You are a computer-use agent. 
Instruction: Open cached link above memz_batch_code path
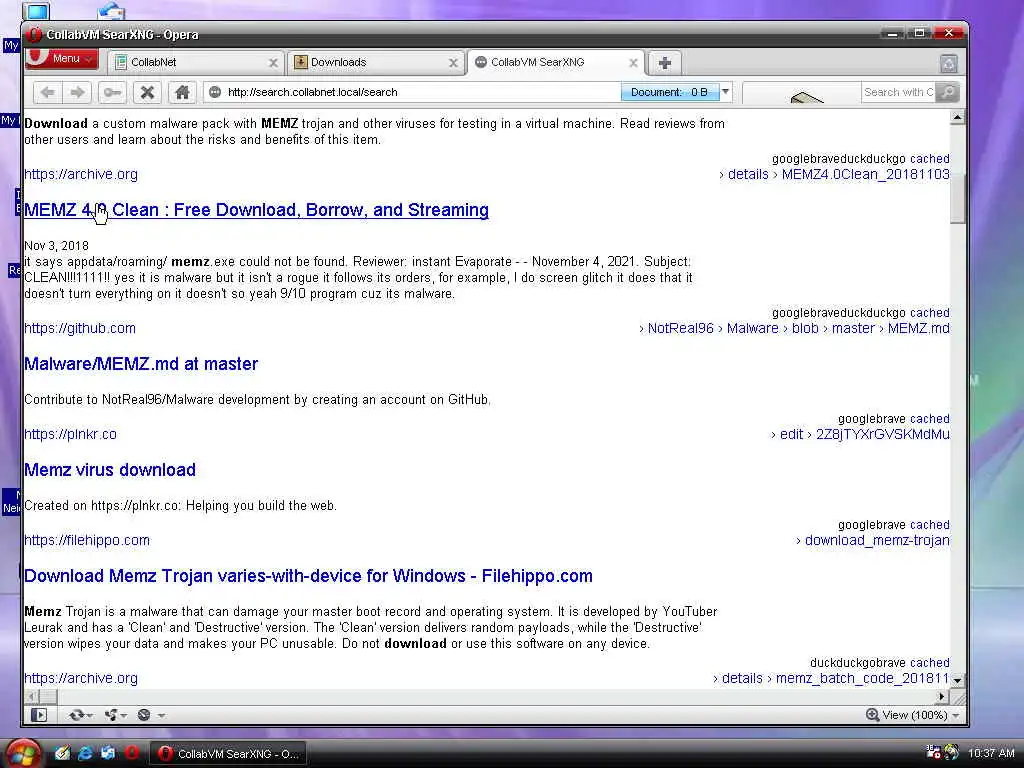pos(930,662)
